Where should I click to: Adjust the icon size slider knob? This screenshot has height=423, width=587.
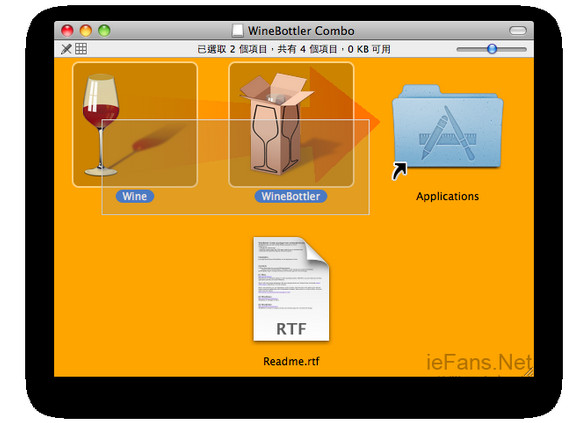point(492,49)
